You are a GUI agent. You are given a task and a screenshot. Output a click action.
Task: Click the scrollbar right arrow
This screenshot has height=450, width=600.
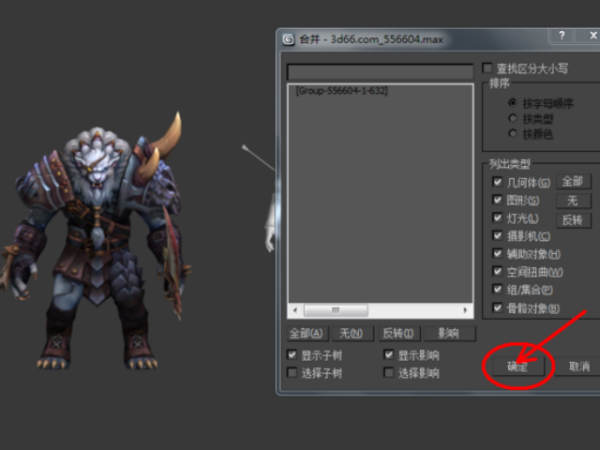[x=465, y=310]
